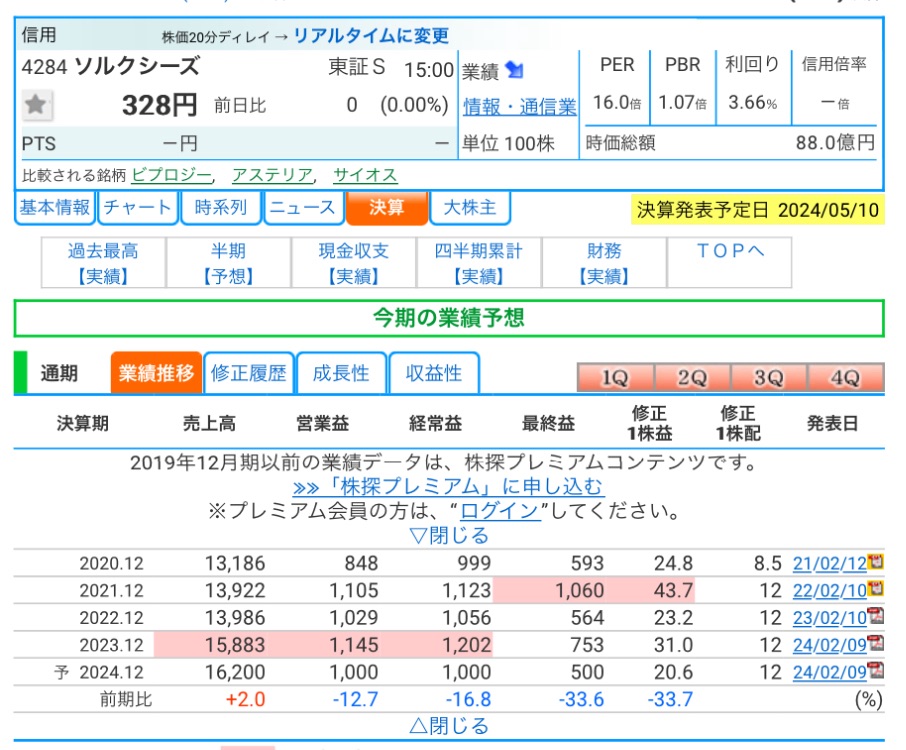Click the 営業益 column header

(x=322, y=424)
